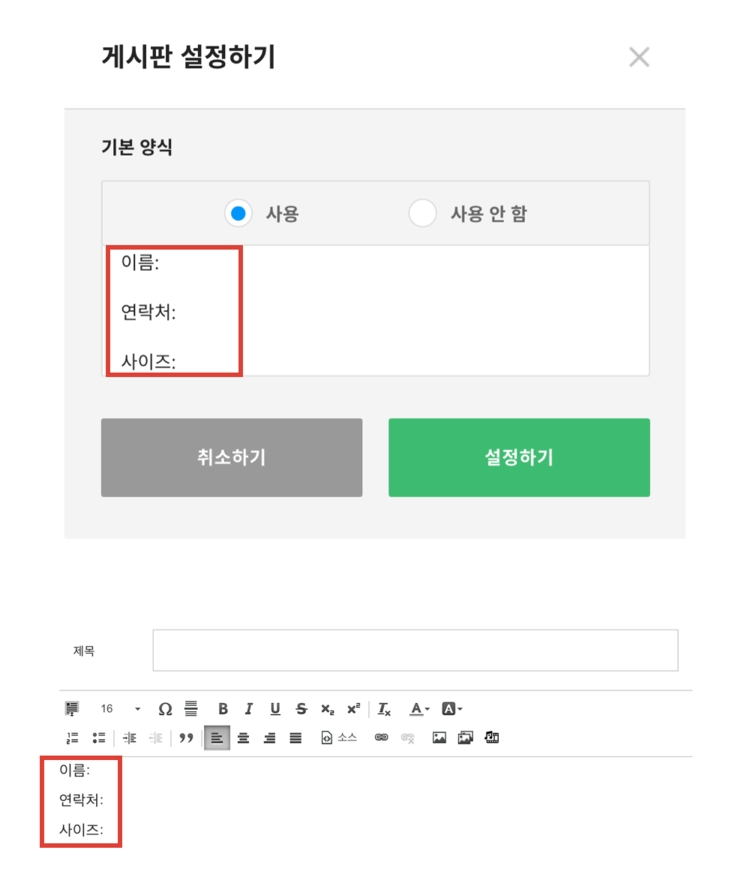The height and width of the screenshot is (886, 750).
Task: Select the 사용 안 함 radio option
Action: pos(423,213)
